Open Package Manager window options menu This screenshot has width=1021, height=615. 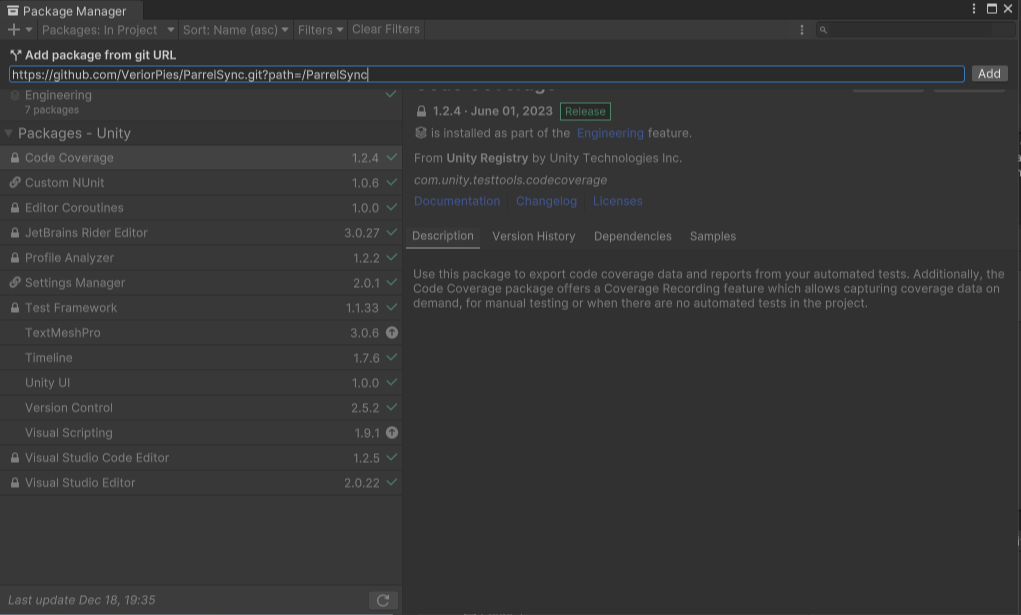pos(973,8)
